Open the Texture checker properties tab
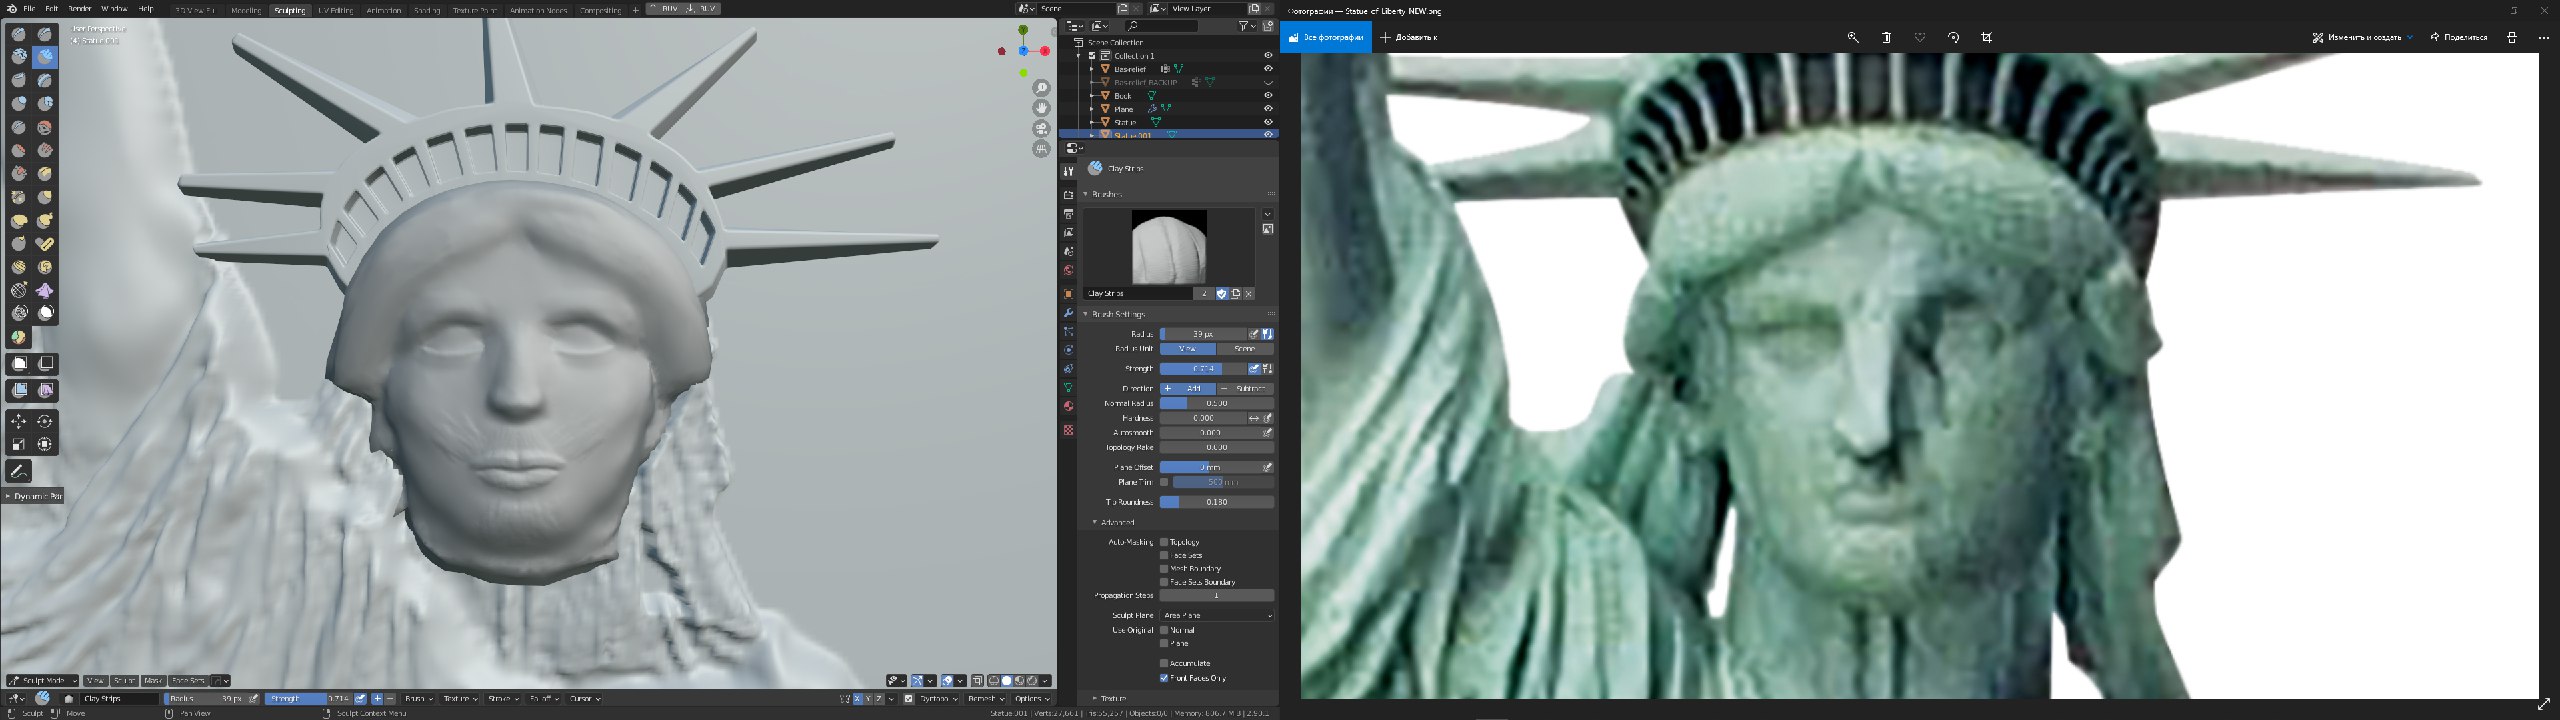 pos(1068,430)
